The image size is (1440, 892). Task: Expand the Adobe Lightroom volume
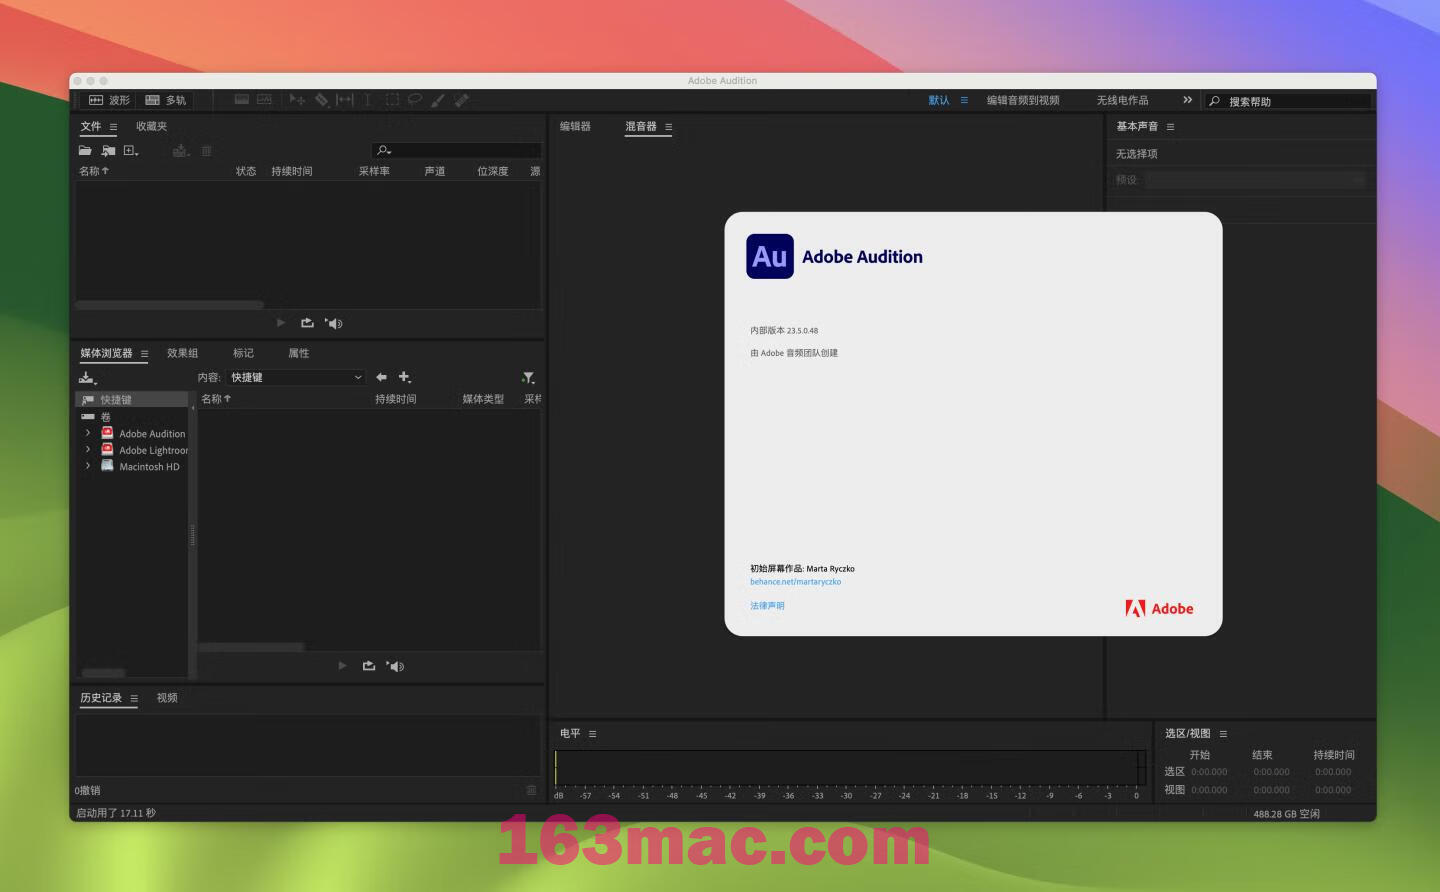tap(88, 450)
